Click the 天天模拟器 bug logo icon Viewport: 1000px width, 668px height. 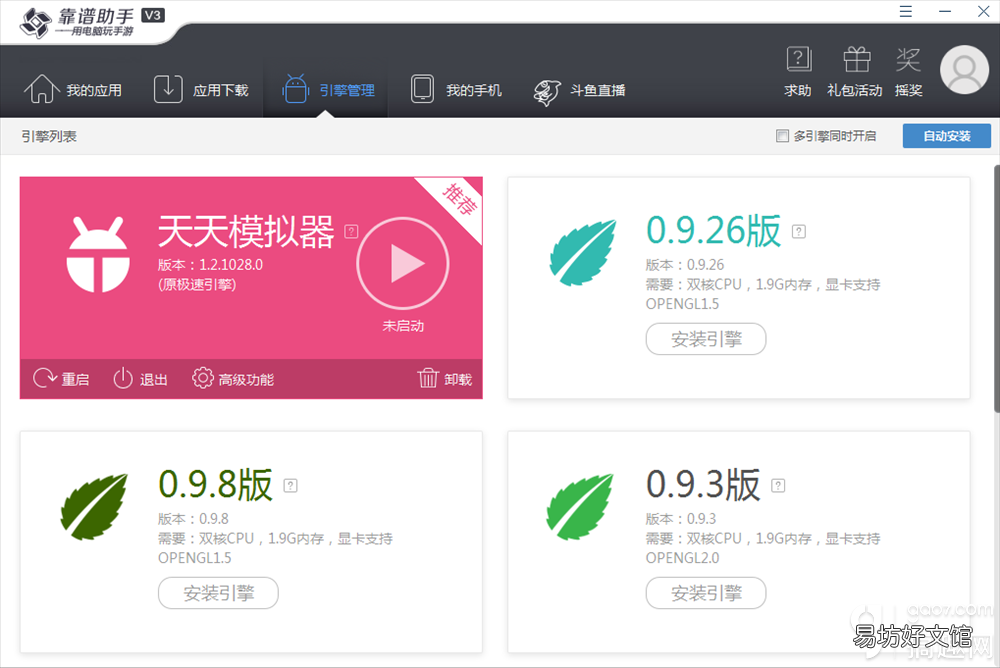tap(98, 255)
